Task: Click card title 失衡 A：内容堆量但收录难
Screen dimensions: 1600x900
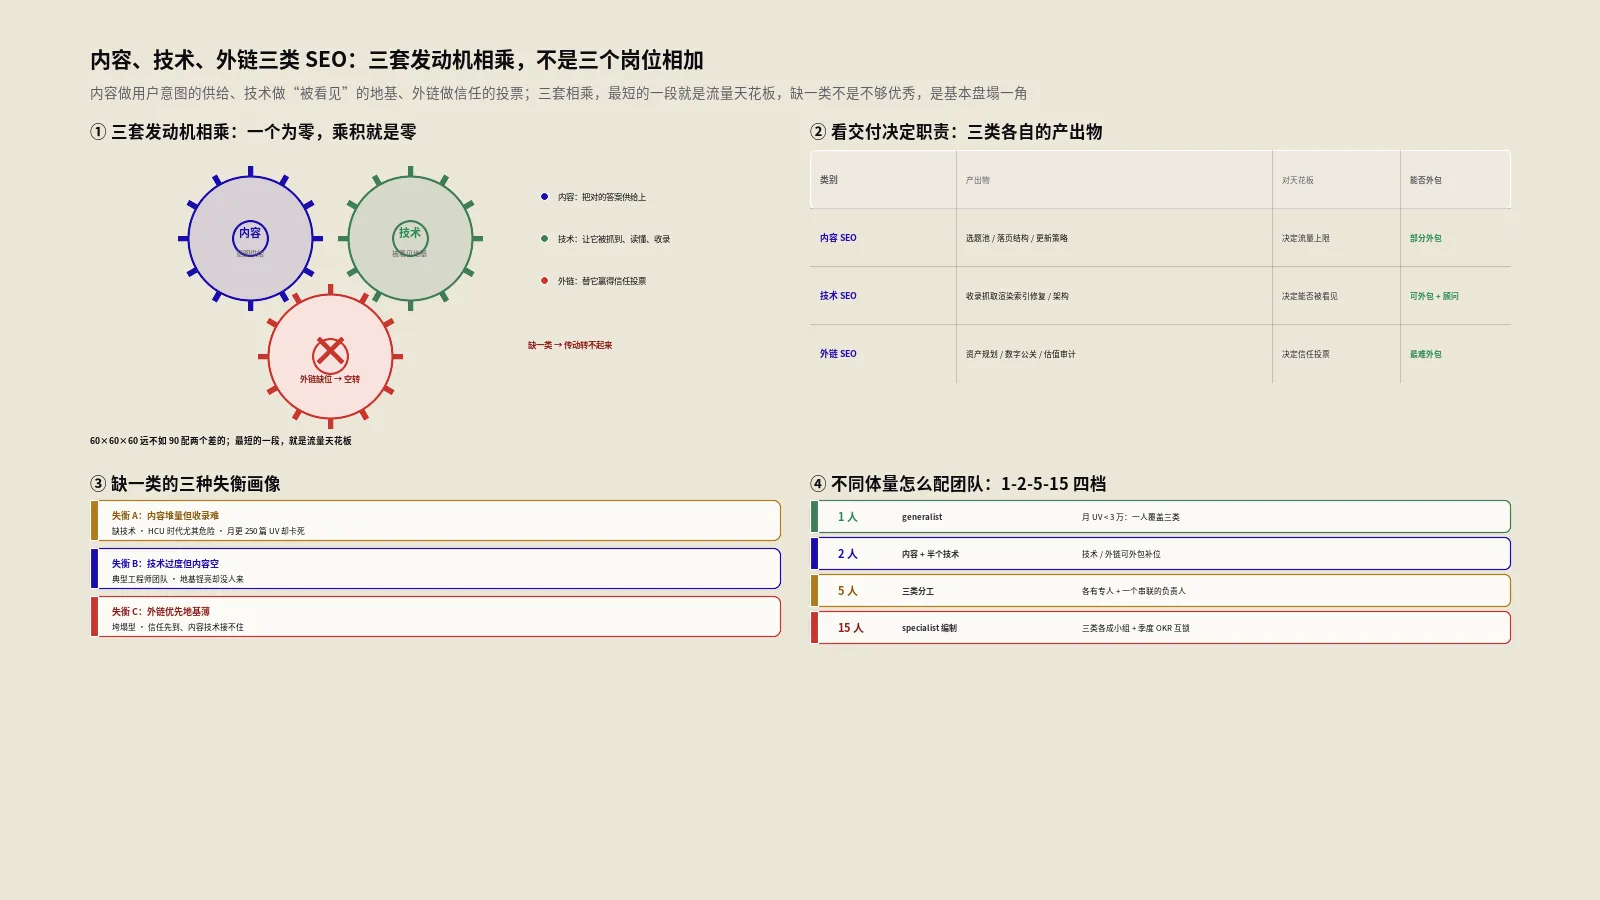Action: tap(165, 516)
